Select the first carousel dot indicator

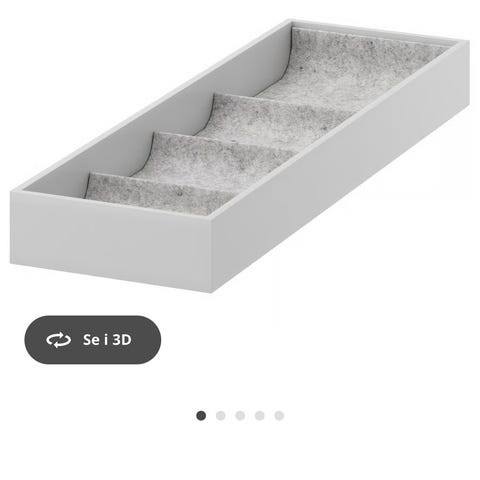(201, 416)
